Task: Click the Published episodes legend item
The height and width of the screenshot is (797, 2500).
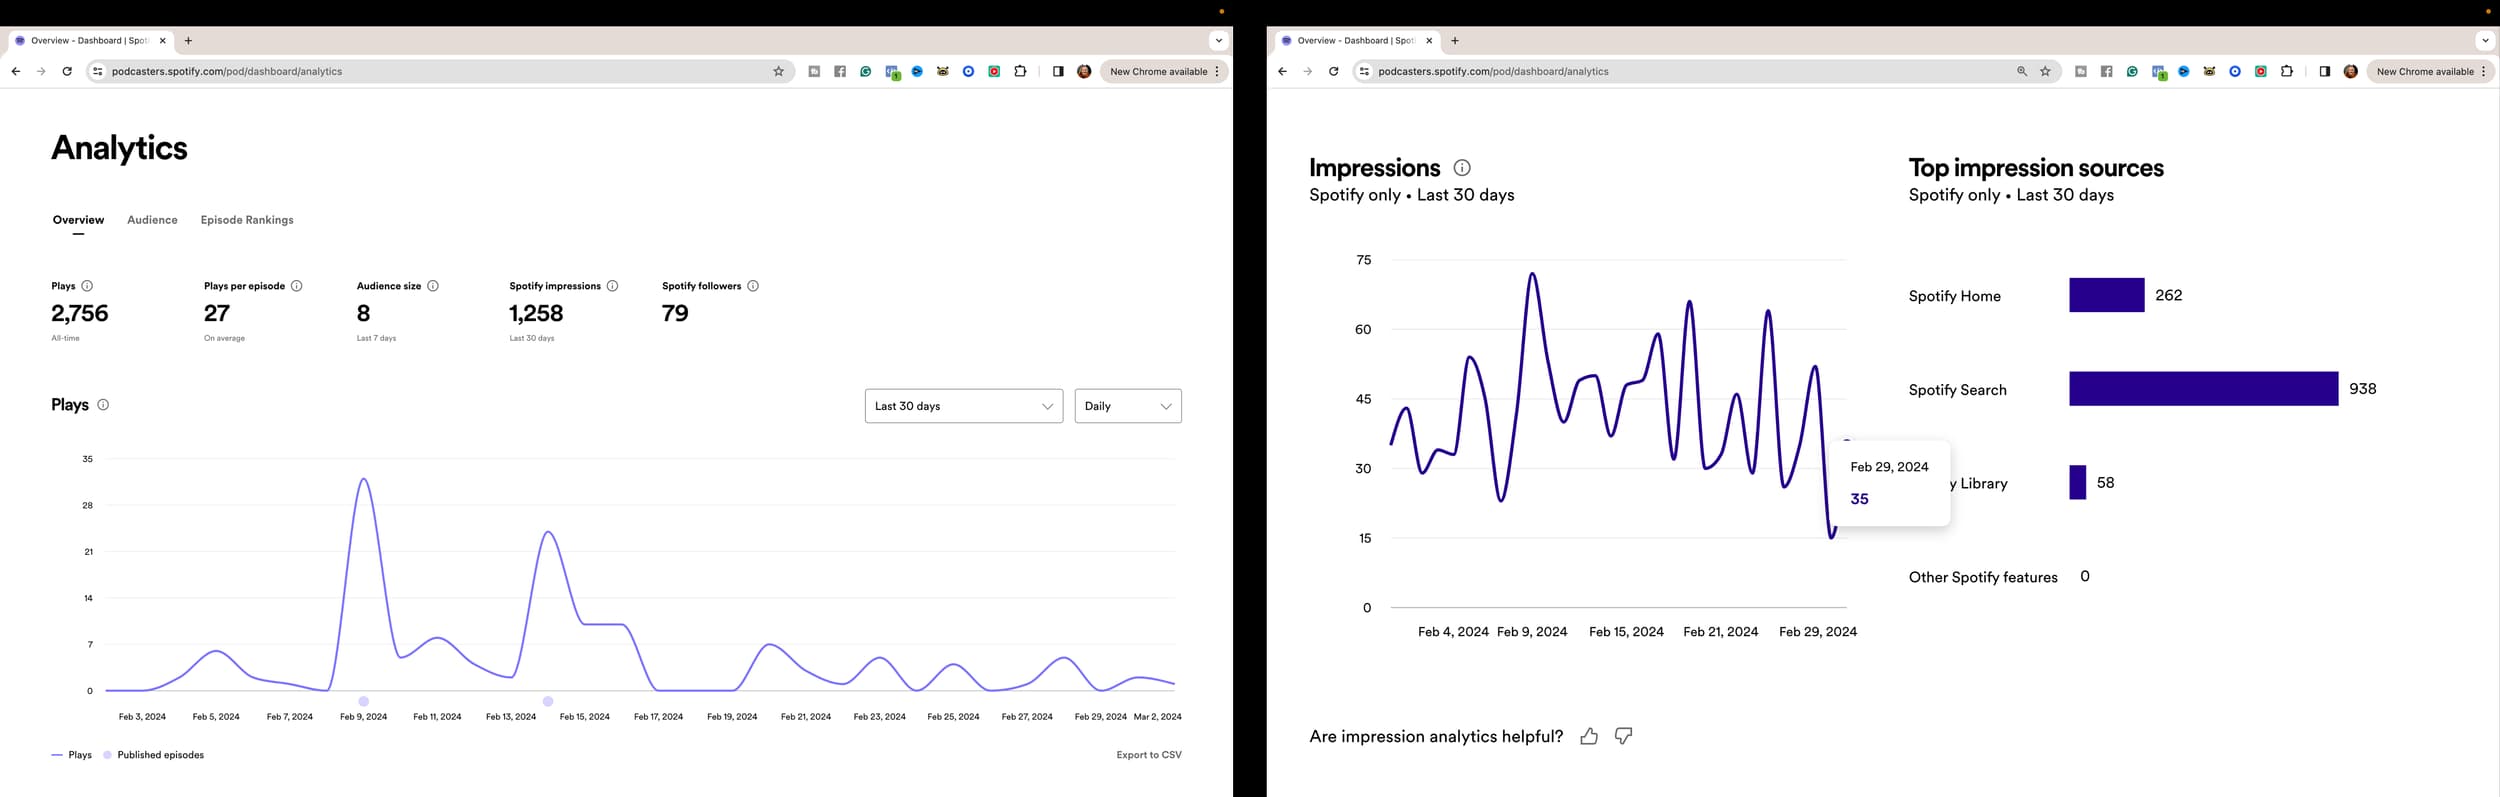Action: [154, 755]
